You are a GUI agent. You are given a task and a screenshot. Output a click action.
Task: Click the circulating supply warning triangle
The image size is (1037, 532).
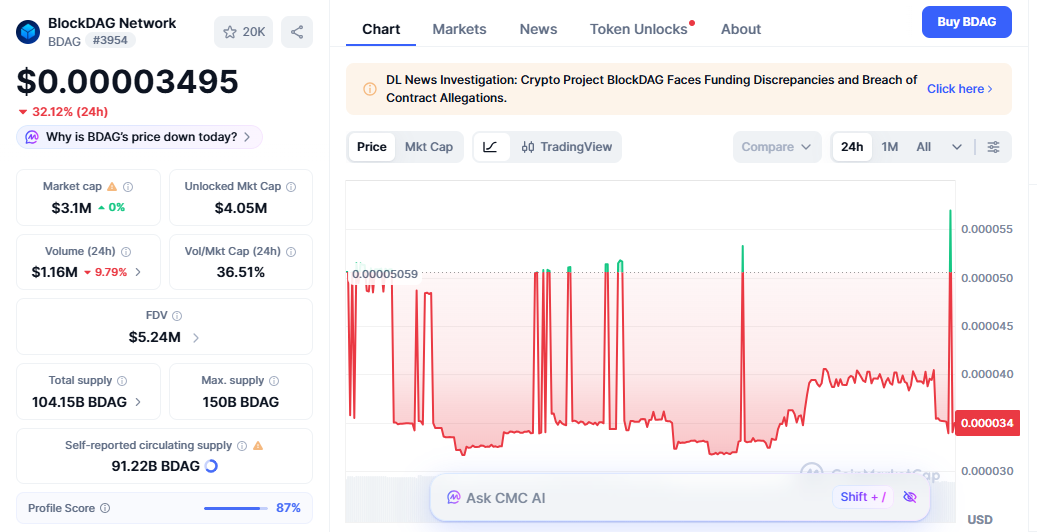point(258,445)
